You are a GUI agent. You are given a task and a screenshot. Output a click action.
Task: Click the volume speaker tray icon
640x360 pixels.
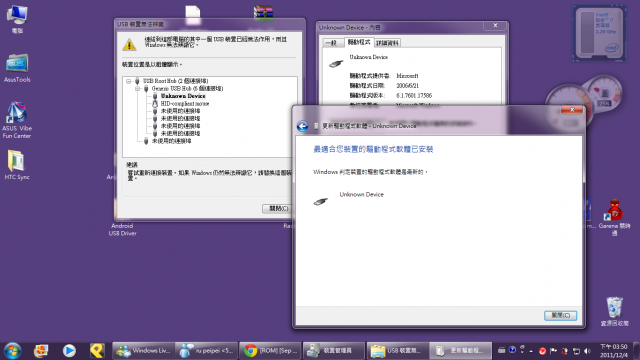[x=587, y=351]
